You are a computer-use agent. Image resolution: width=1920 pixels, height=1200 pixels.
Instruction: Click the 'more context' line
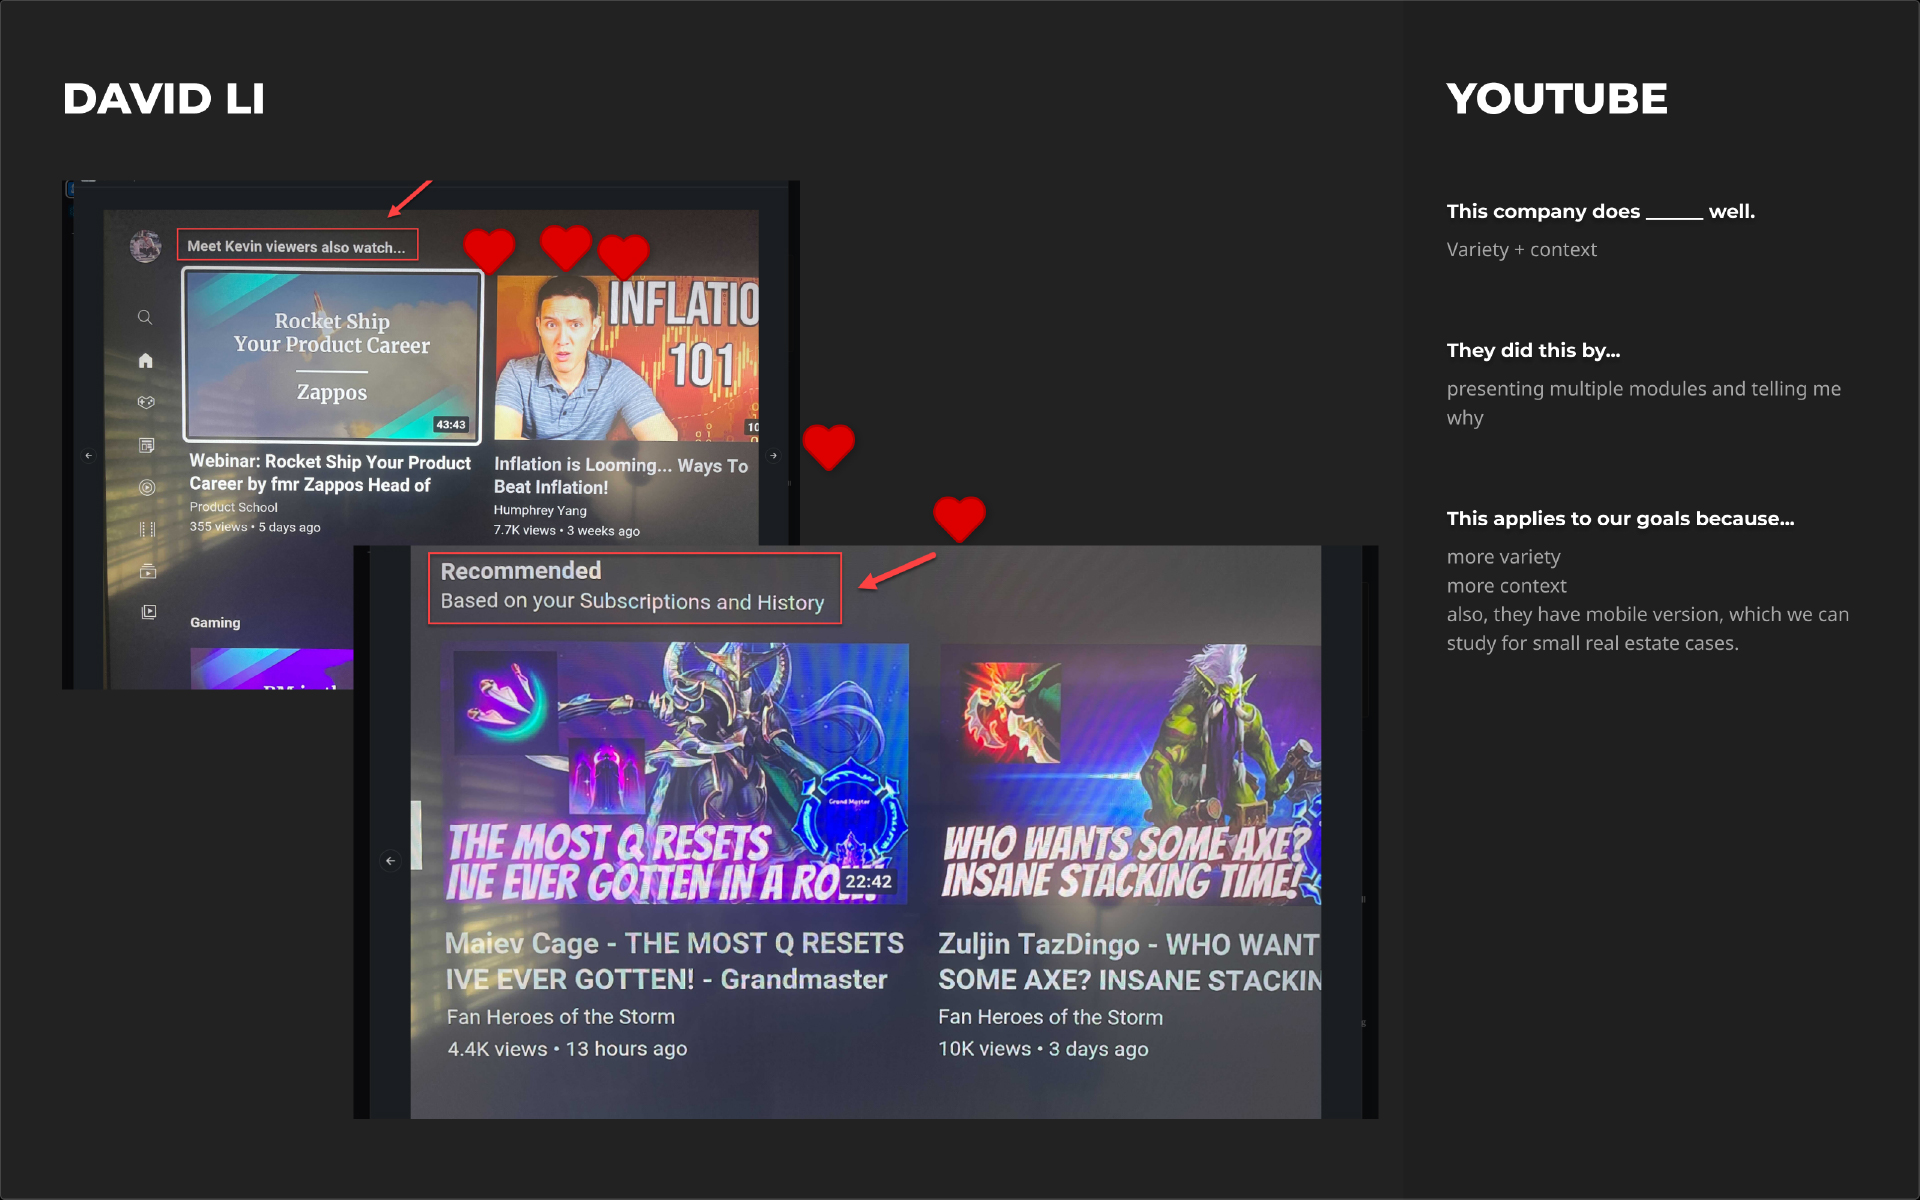click(x=1506, y=586)
